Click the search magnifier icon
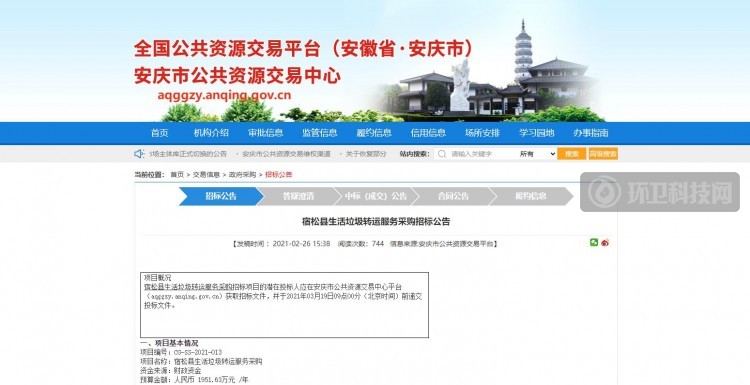Viewport: 750px width, 385px height. coord(442,154)
